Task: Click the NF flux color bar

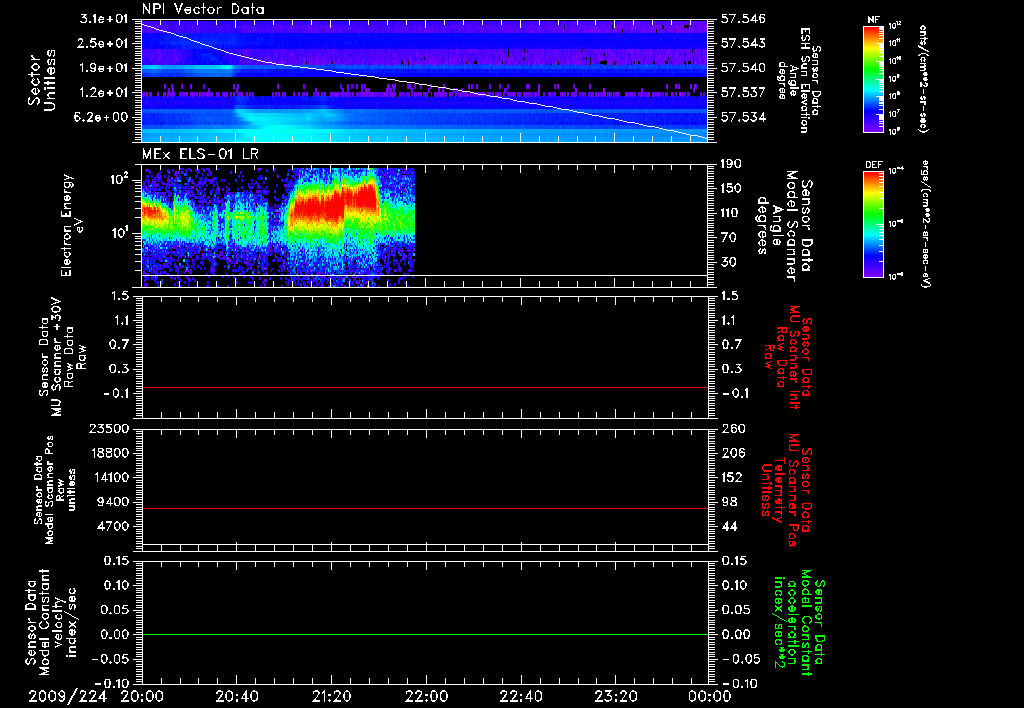Action: point(873,79)
